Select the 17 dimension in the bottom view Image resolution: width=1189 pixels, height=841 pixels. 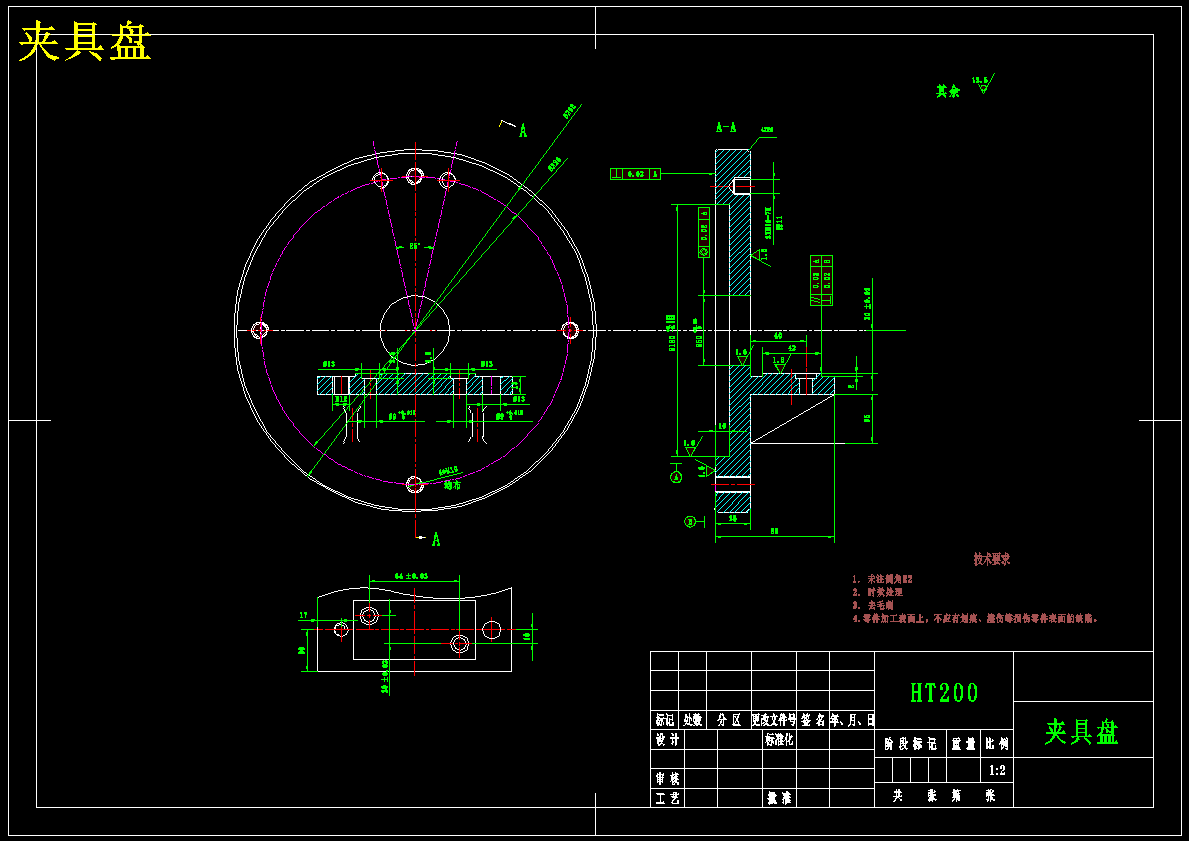(303, 617)
